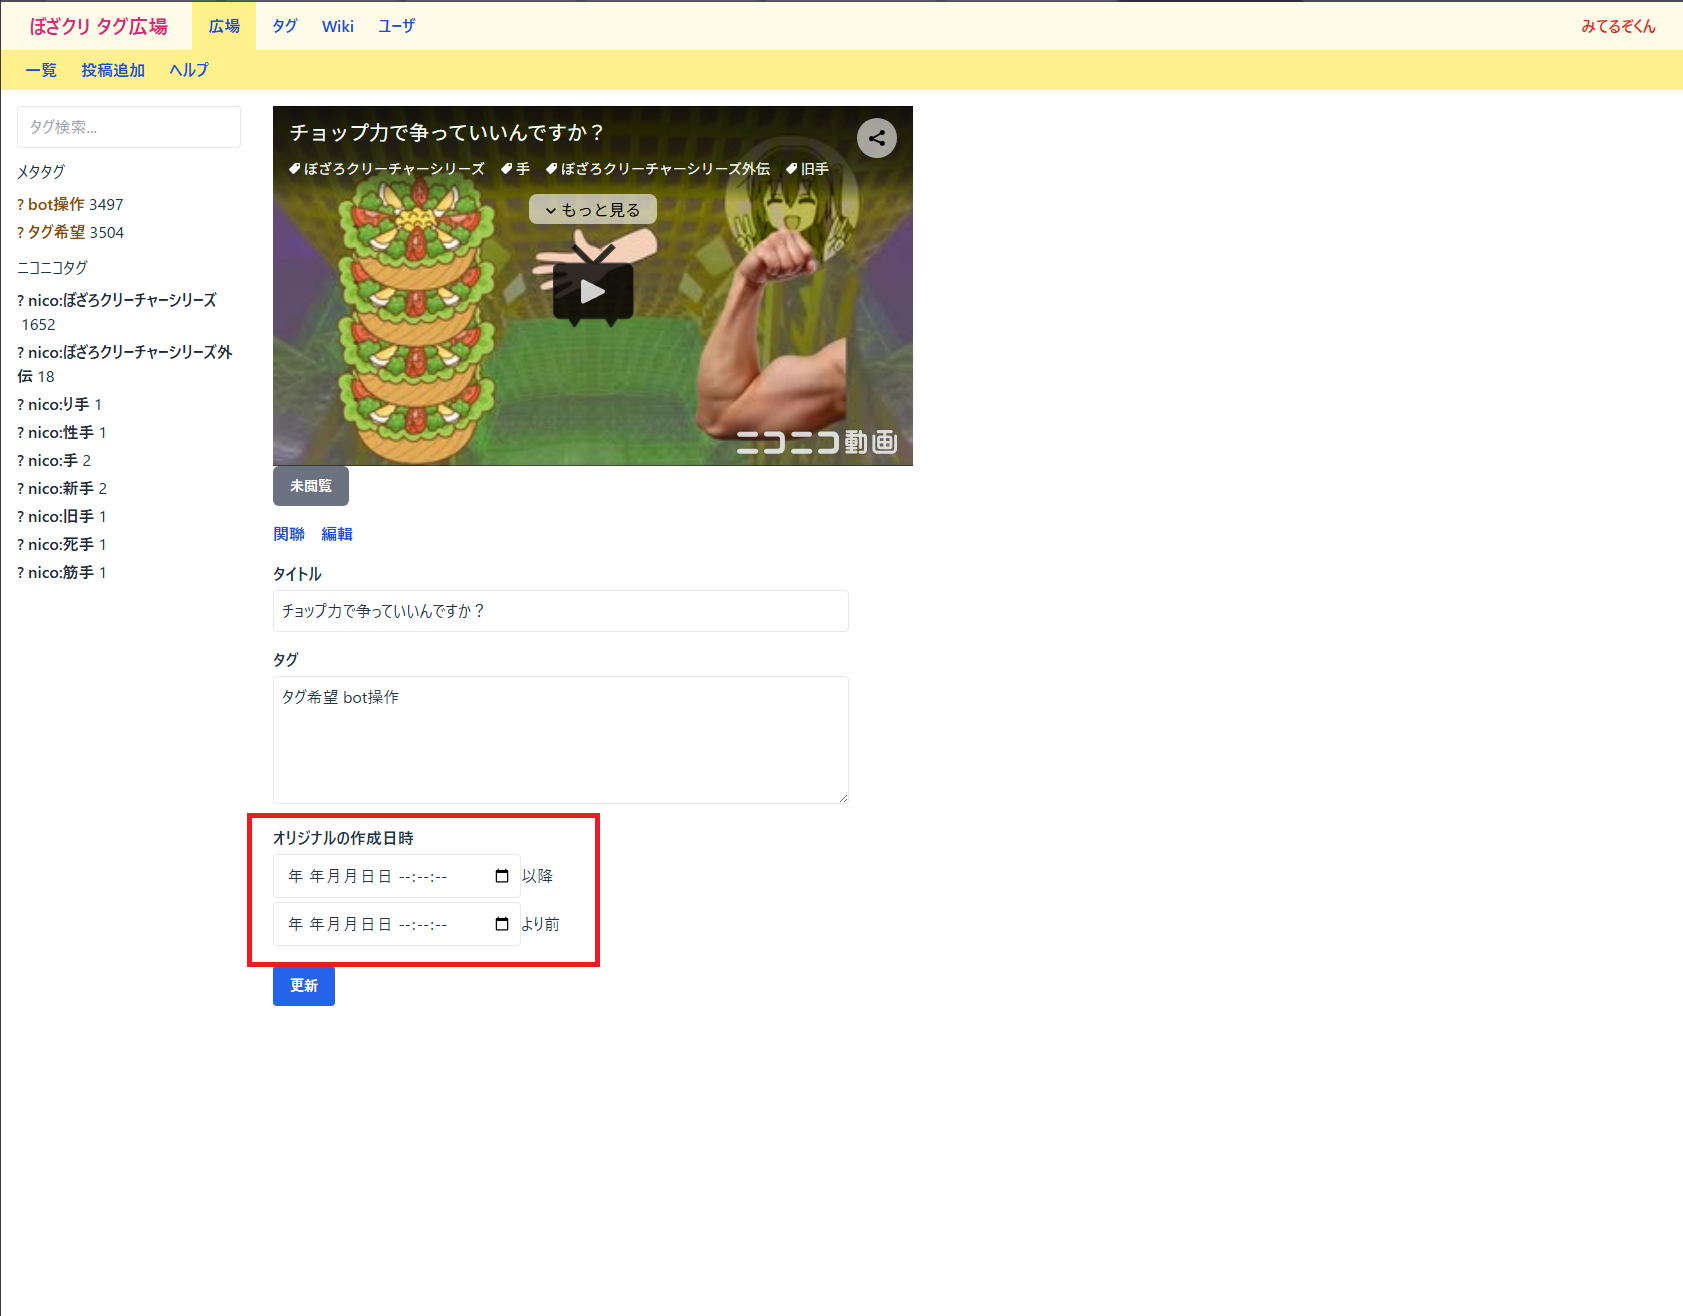The image size is (1683, 1316).
Task: Go to the ユーザ tab
Action: (396, 26)
